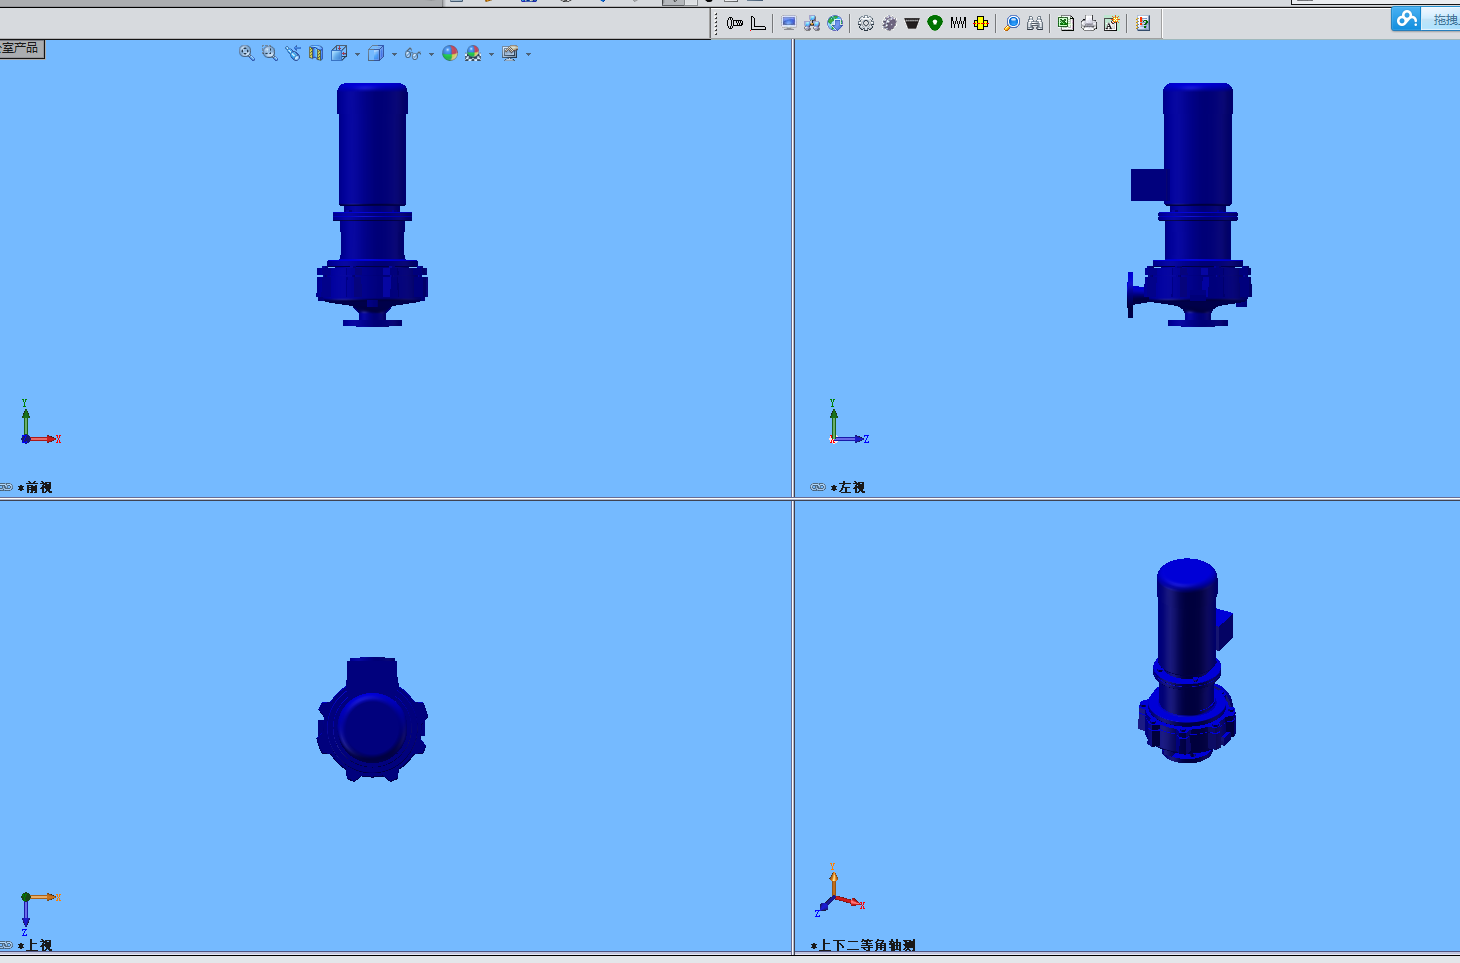Click the coordinate triad in the isometric view
This screenshot has height=963, width=1460.
839,892
